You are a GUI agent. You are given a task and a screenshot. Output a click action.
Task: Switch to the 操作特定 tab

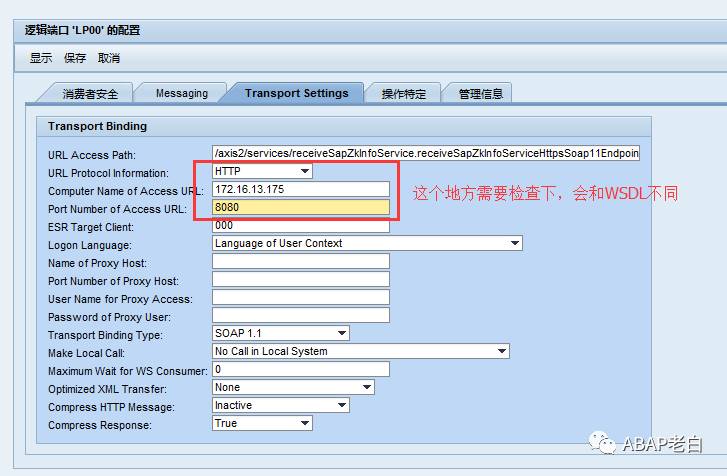click(403, 94)
